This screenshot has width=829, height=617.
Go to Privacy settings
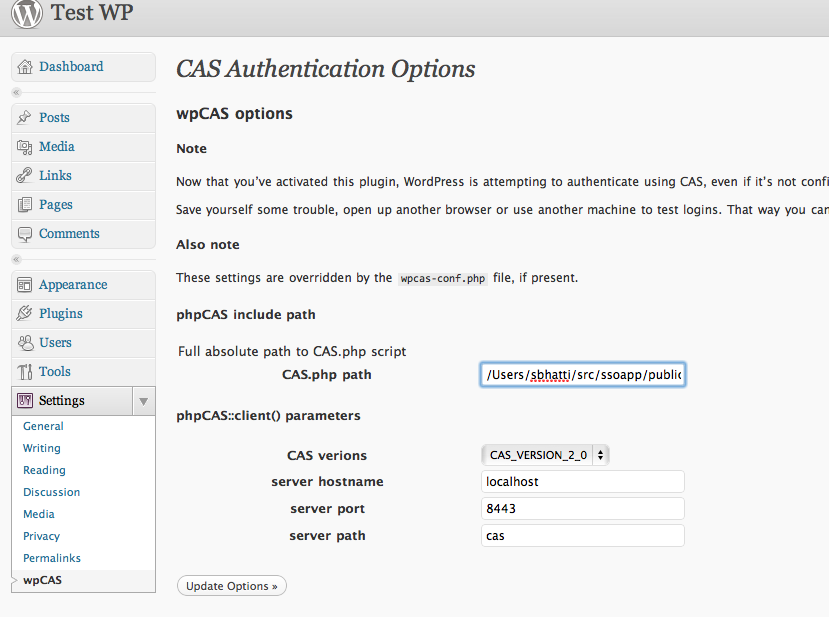tap(41, 537)
